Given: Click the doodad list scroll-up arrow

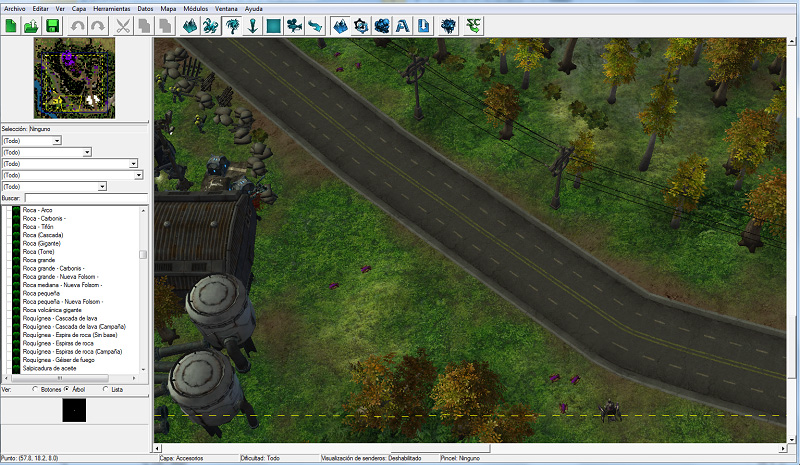Looking at the screenshot, I should [143, 210].
